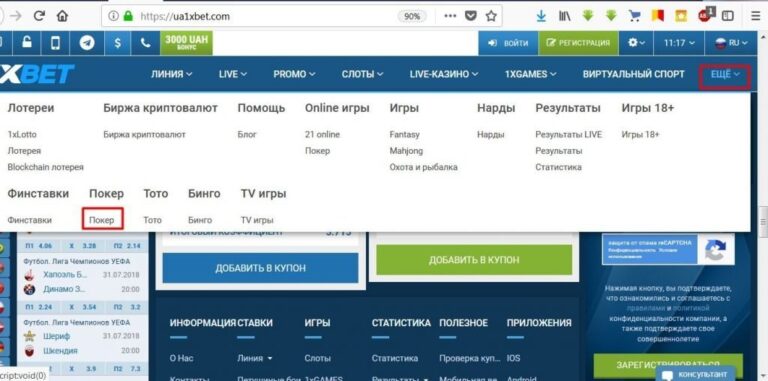Open the Firefox hamburger menu

(x=756, y=16)
